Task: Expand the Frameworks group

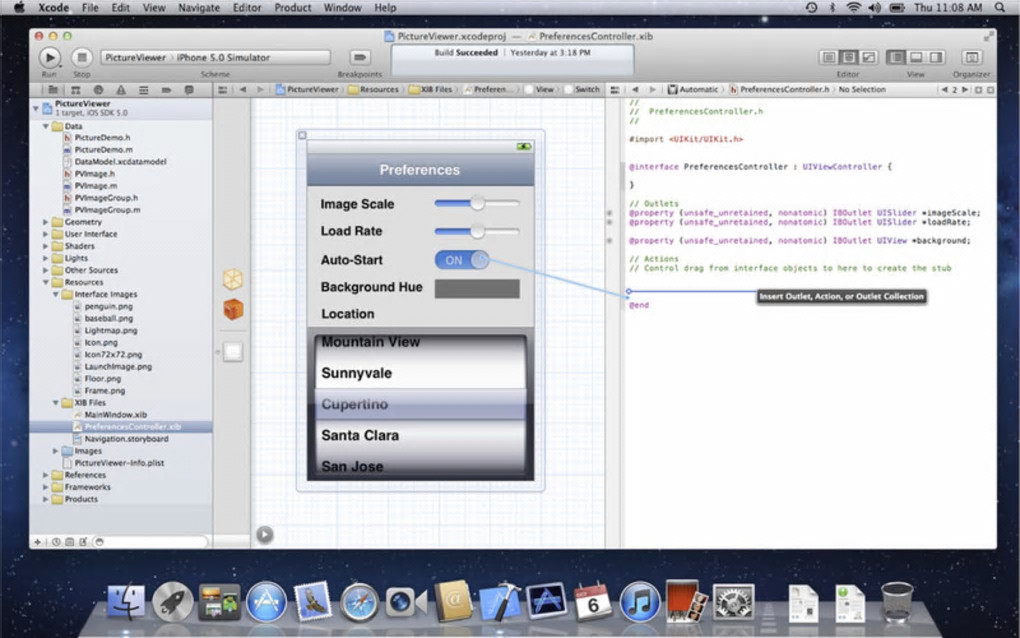Action: point(46,487)
